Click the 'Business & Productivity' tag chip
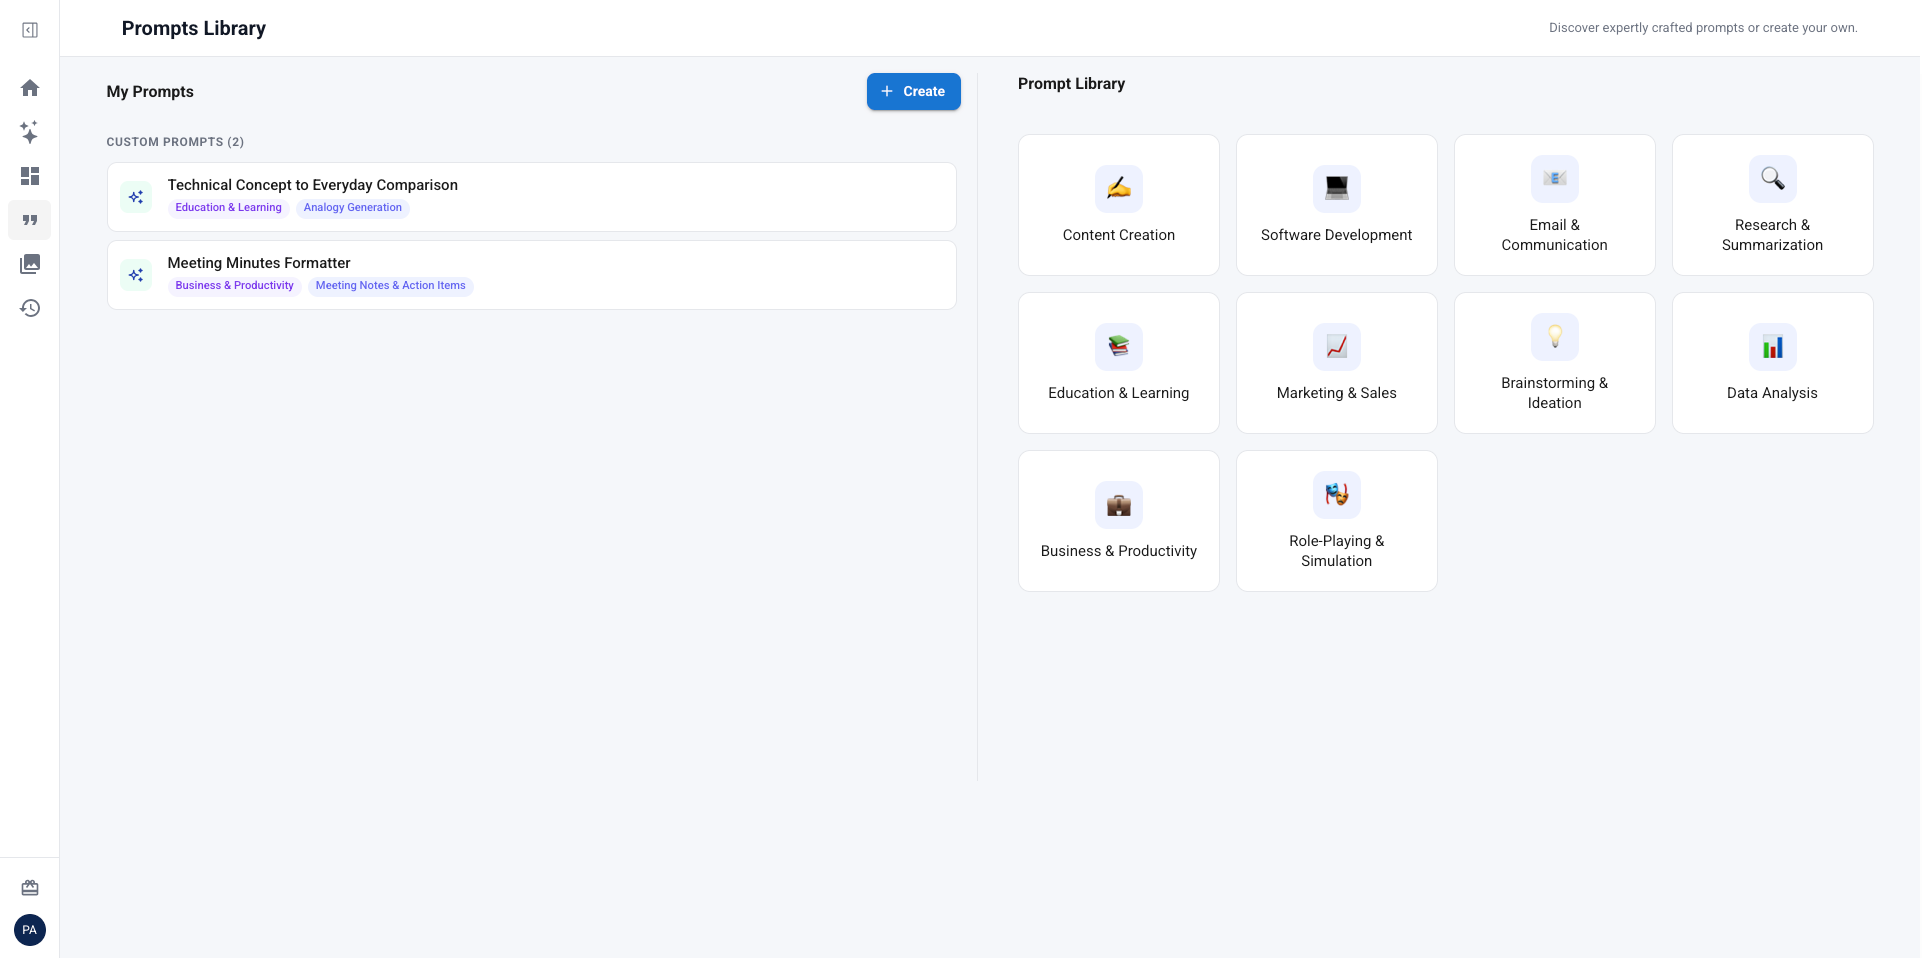Screen dimensions: 1922x958 (235, 286)
